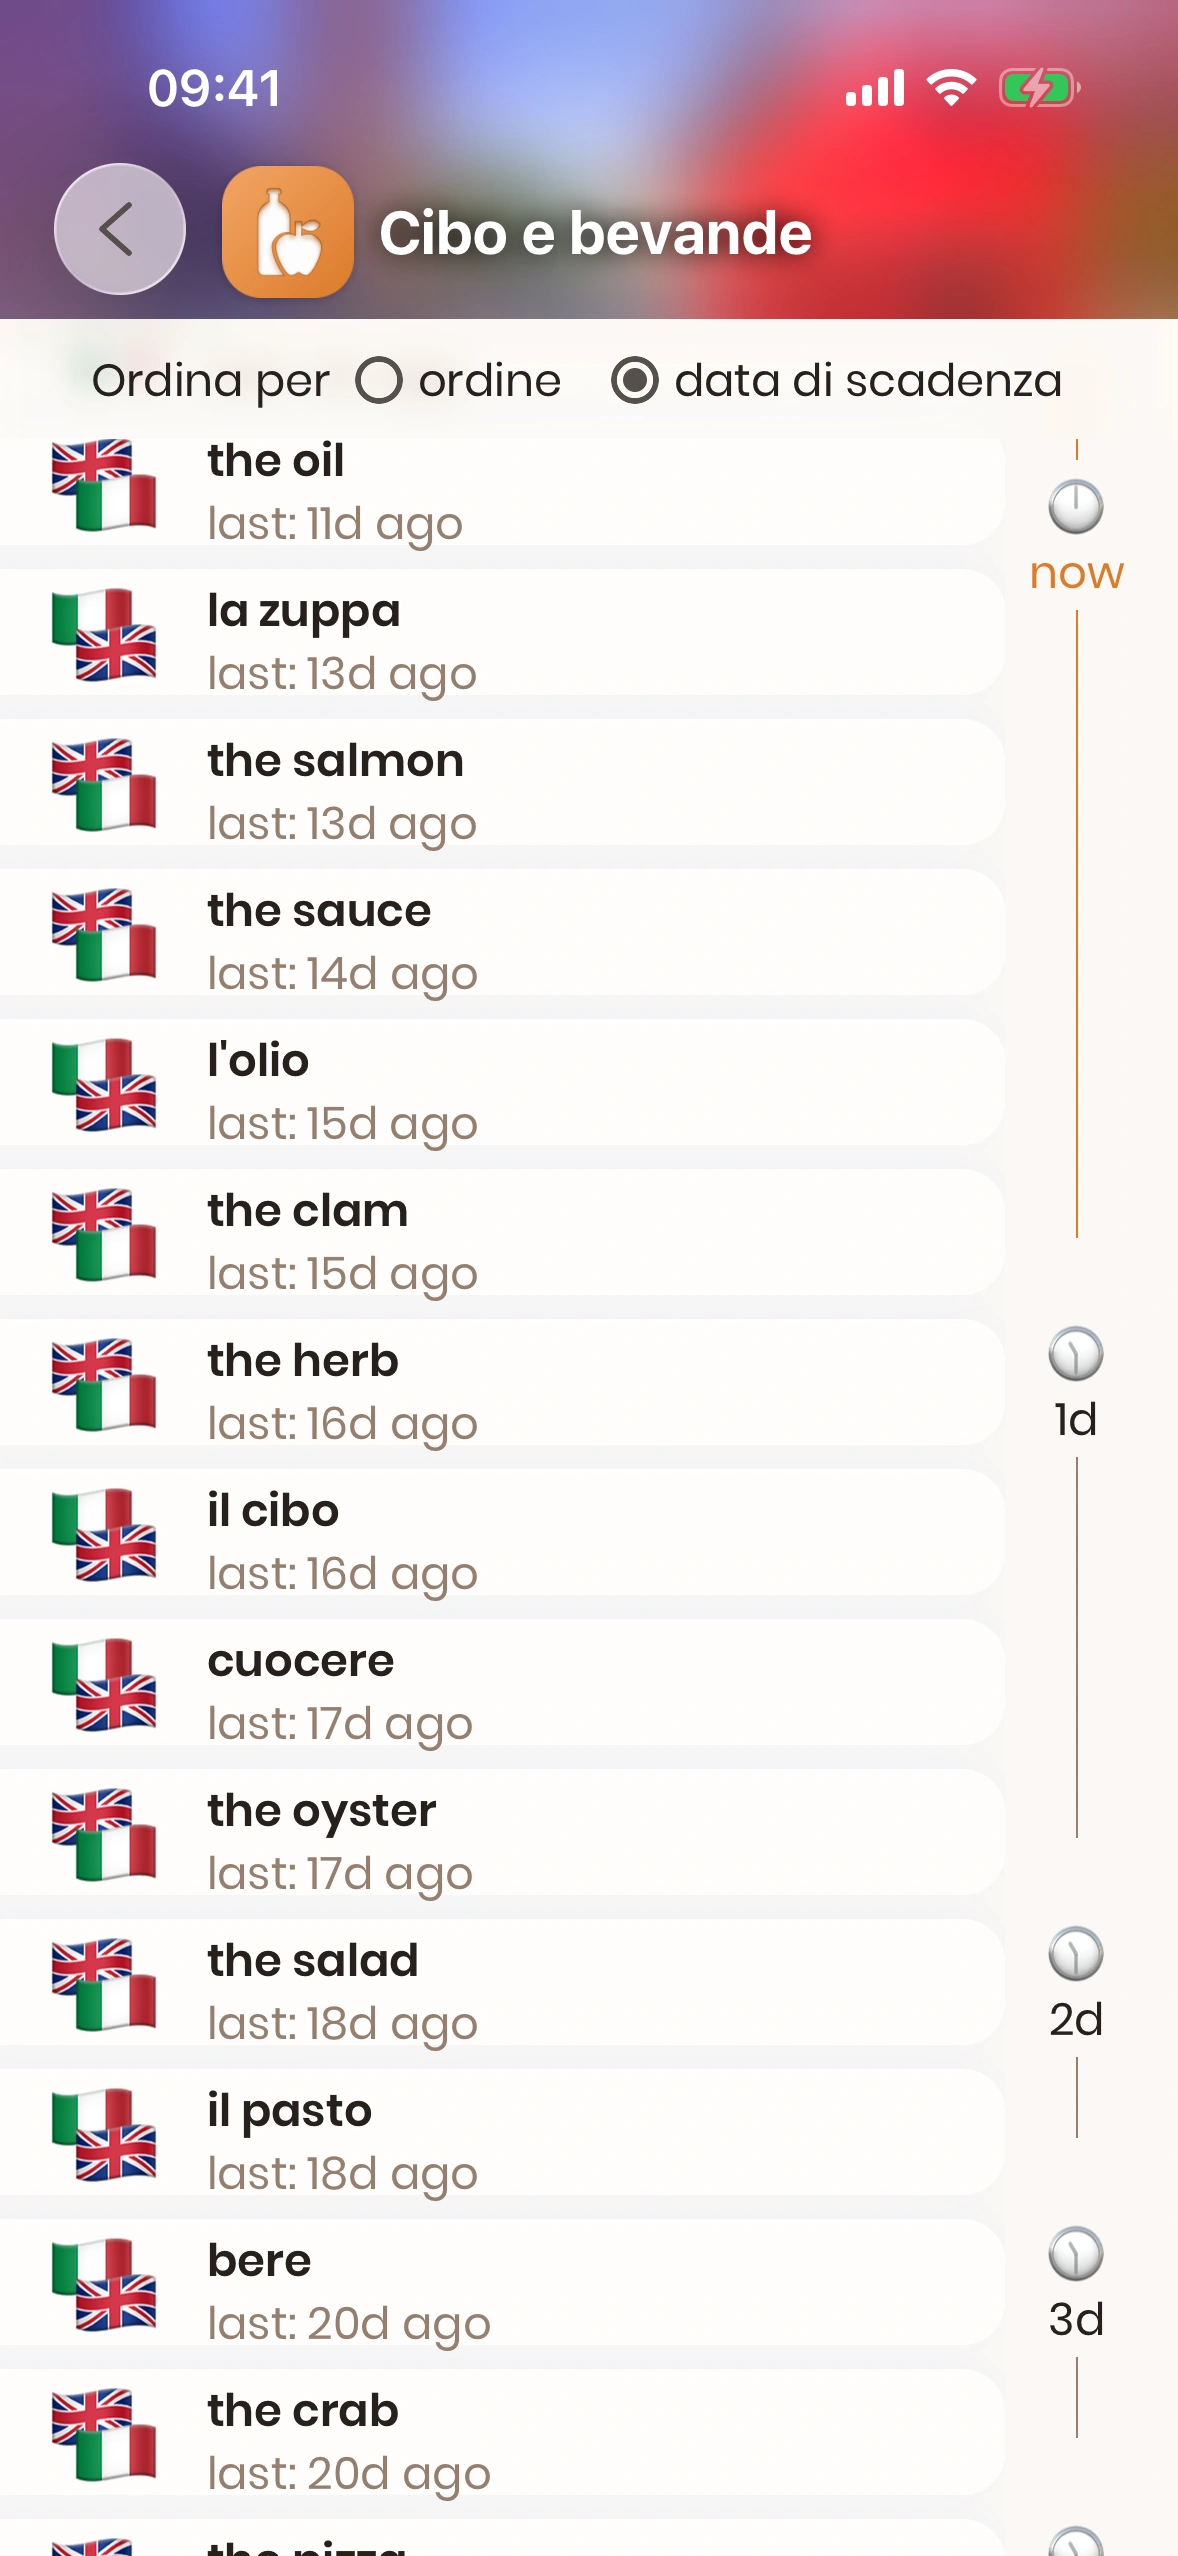This screenshot has width=1178, height=2556.
Task: Select the 'data di scadenza' radio button
Action: point(635,381)
